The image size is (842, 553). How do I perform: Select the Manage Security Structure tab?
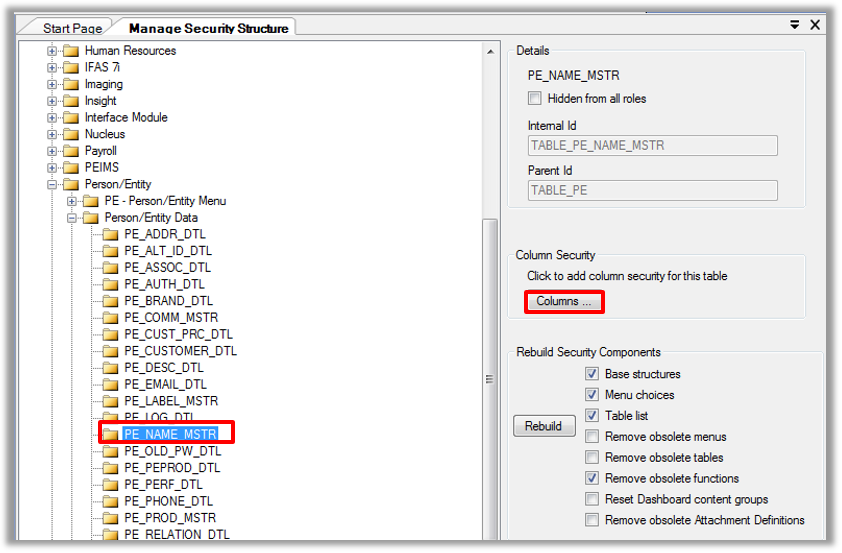[208, 28]
